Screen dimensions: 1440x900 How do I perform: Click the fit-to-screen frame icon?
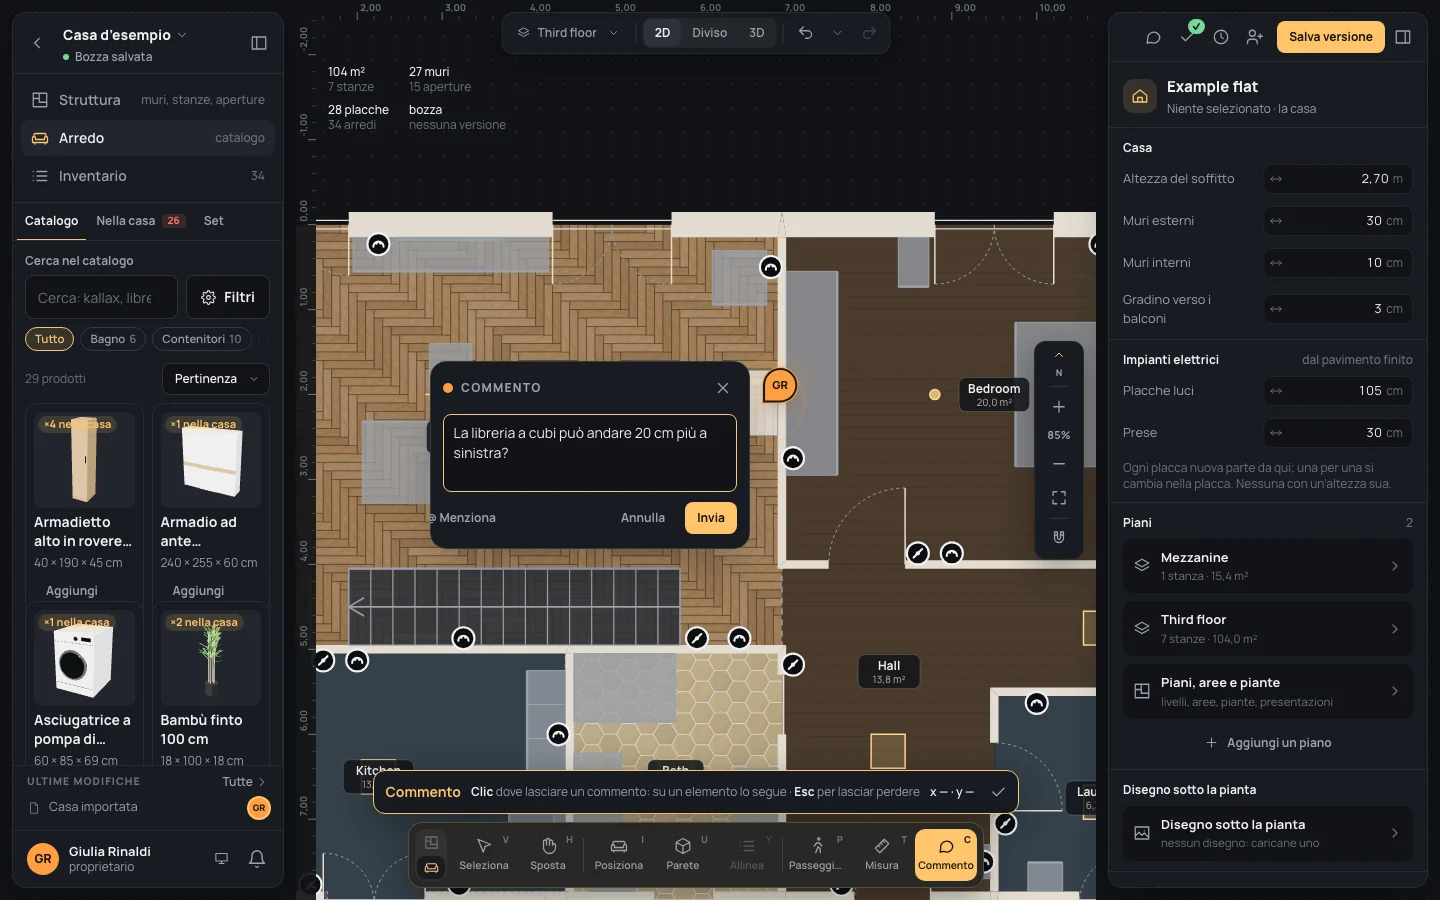1059,498
